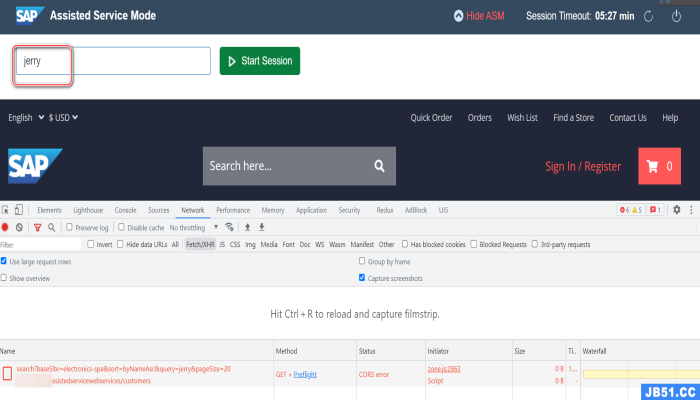Click the play icon in Start Session button
This screenshot has width=700, height=400.
[232, 61]
